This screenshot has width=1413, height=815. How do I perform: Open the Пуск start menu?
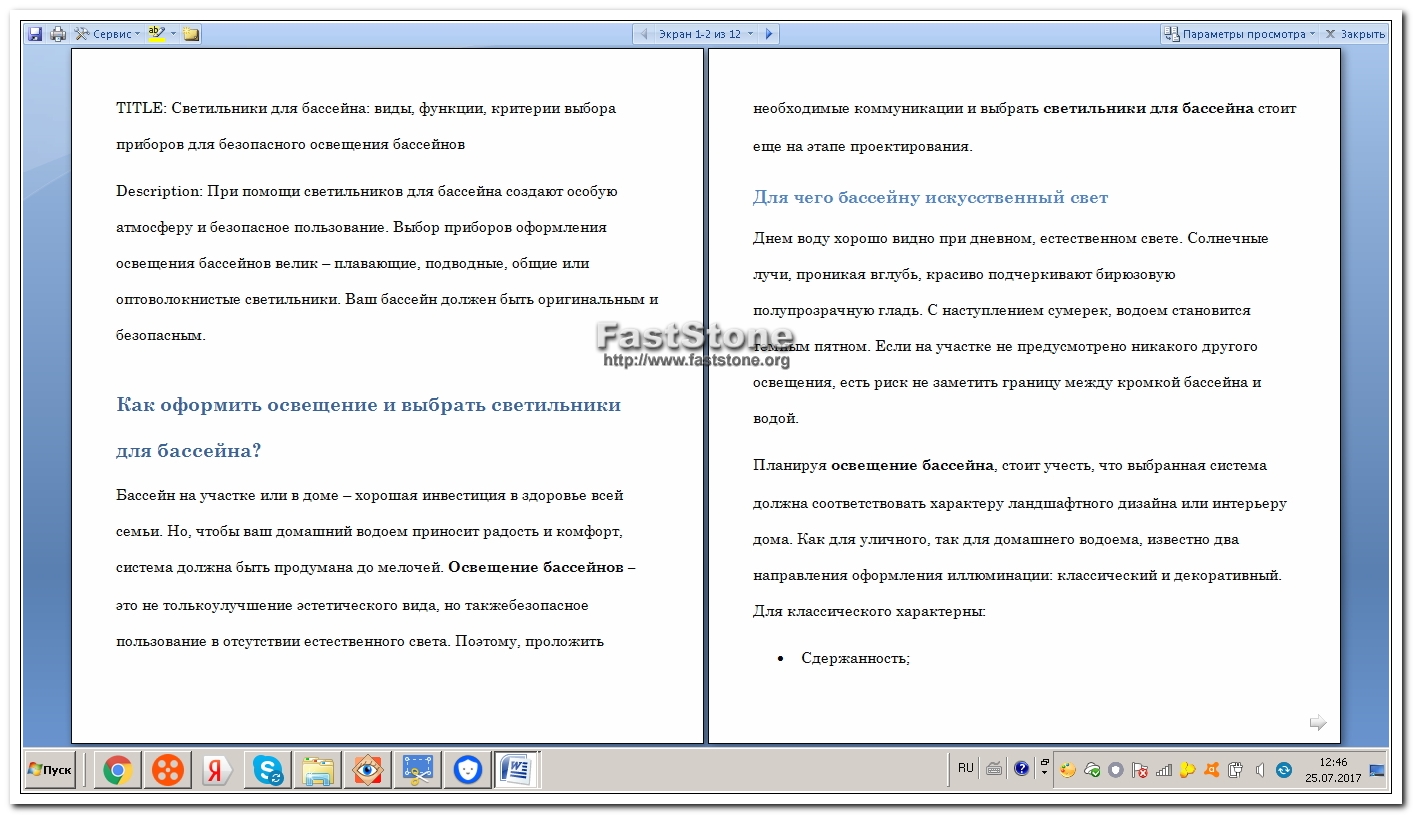(x=50, y=770)
